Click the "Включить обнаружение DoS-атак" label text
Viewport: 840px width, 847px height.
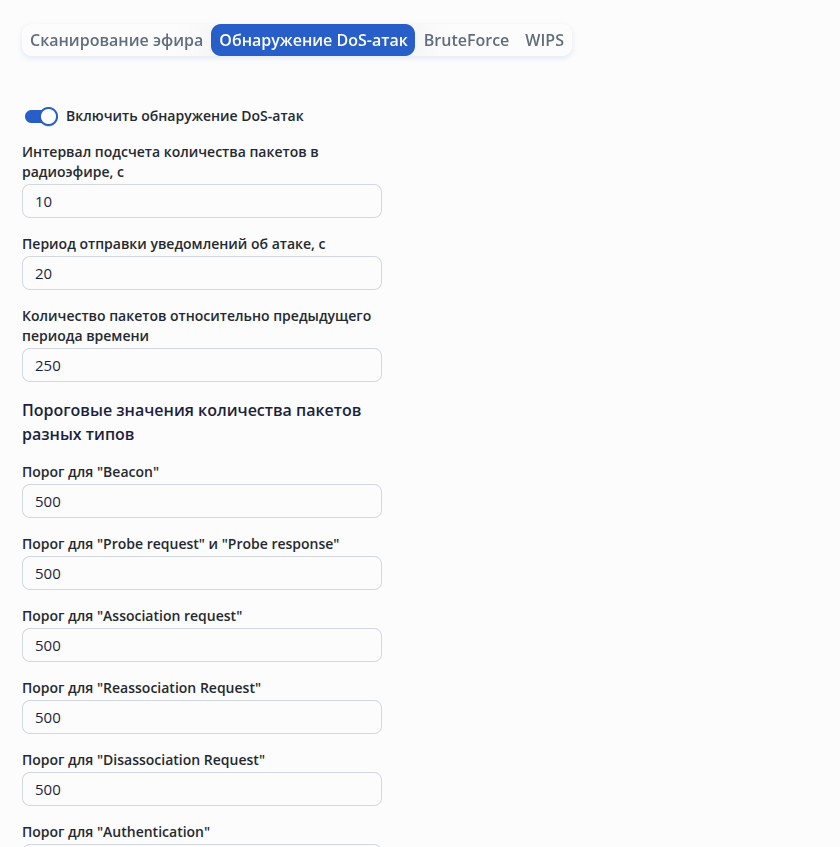pos(185,116)
